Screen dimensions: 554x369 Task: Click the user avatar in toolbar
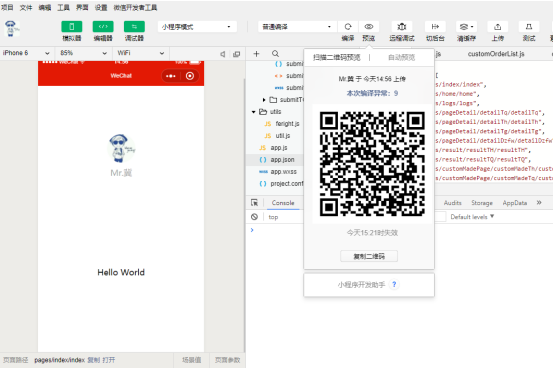(12, 28)
